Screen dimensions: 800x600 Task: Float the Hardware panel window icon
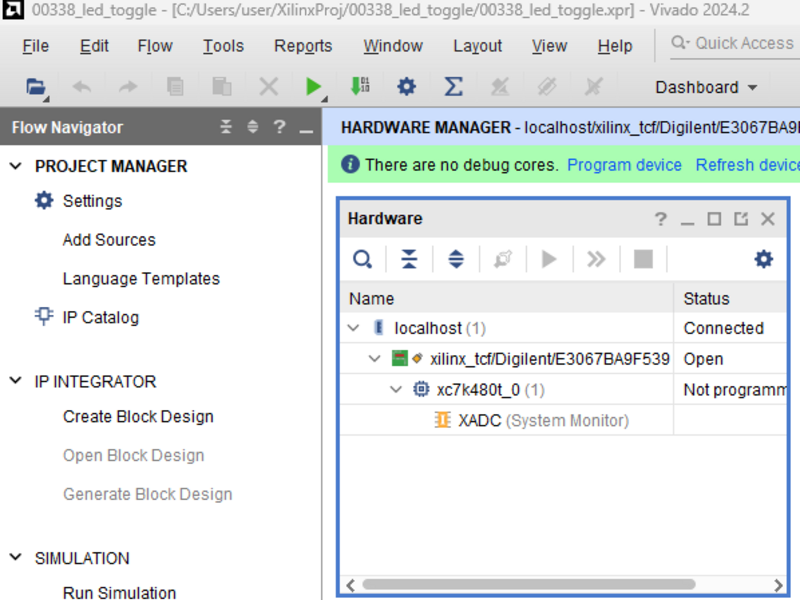[741, 219]
